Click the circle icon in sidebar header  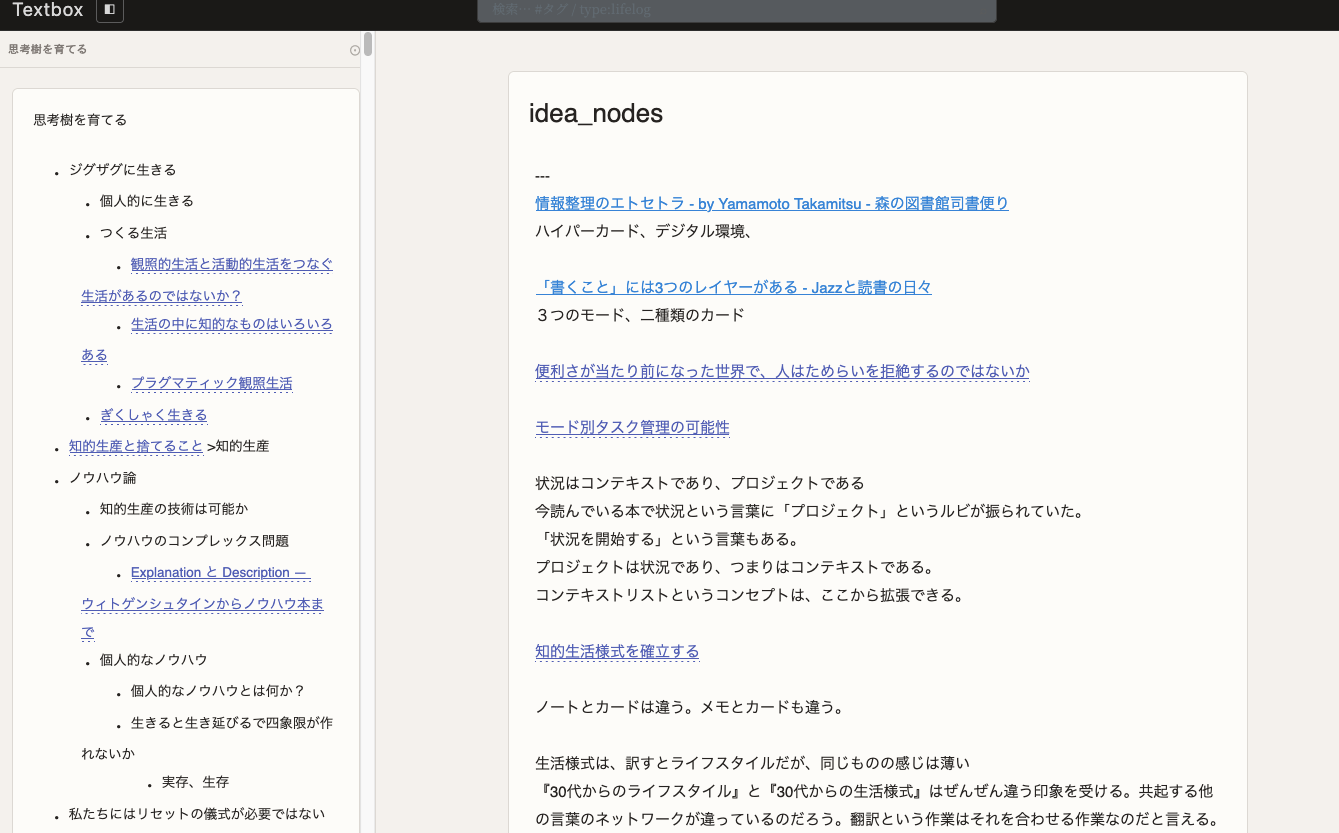click(x=355, y=50)
